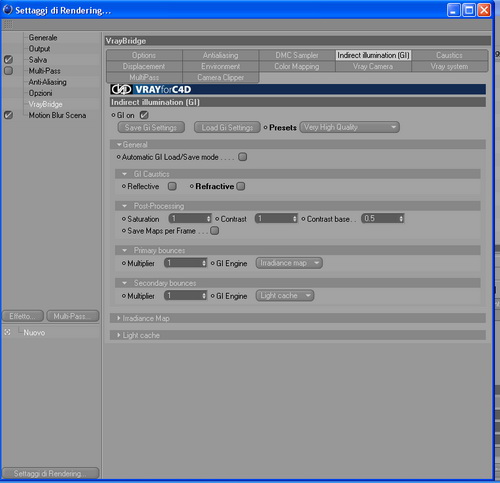This screenshot has height=483, width=500.
Task: Expand the Light cache section
Action: (119, 335)
